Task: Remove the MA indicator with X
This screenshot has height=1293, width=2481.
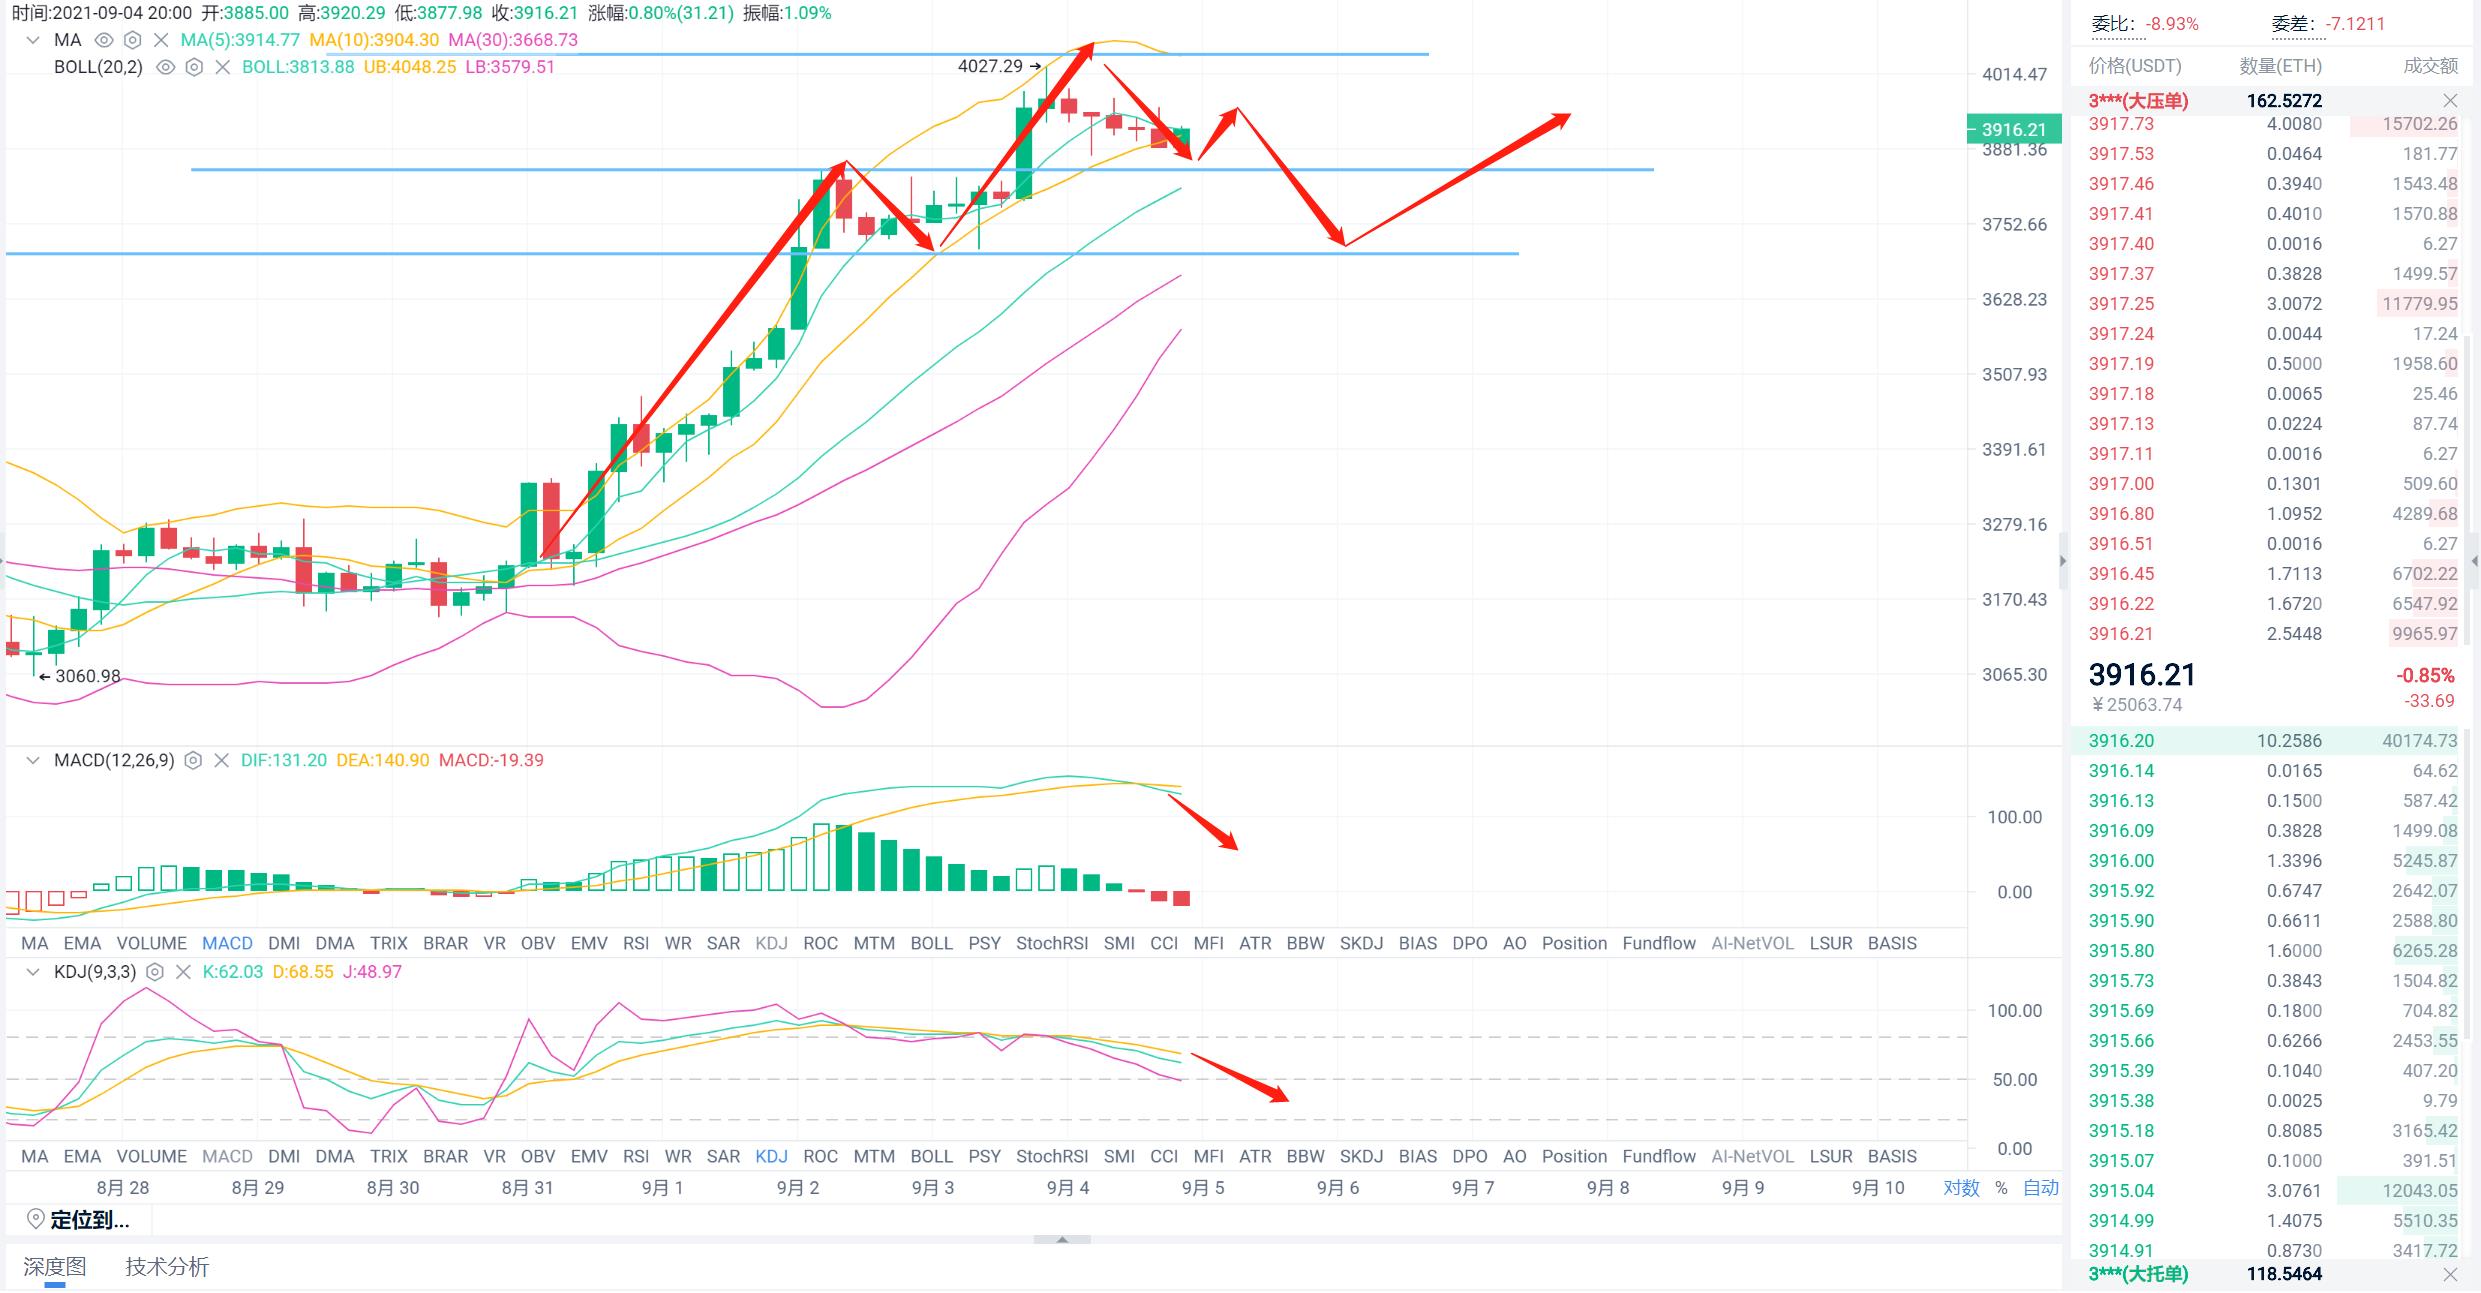Action: click(x=161, y=40)
